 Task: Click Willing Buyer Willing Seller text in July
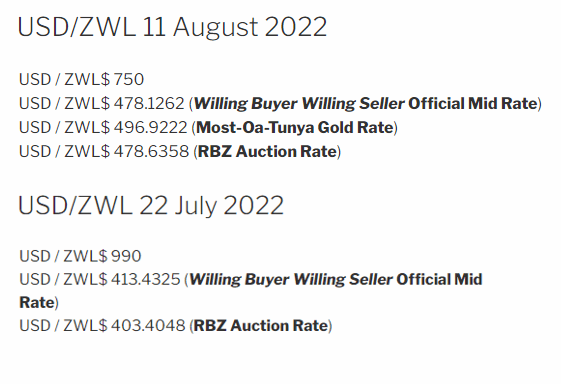point(291,280)
